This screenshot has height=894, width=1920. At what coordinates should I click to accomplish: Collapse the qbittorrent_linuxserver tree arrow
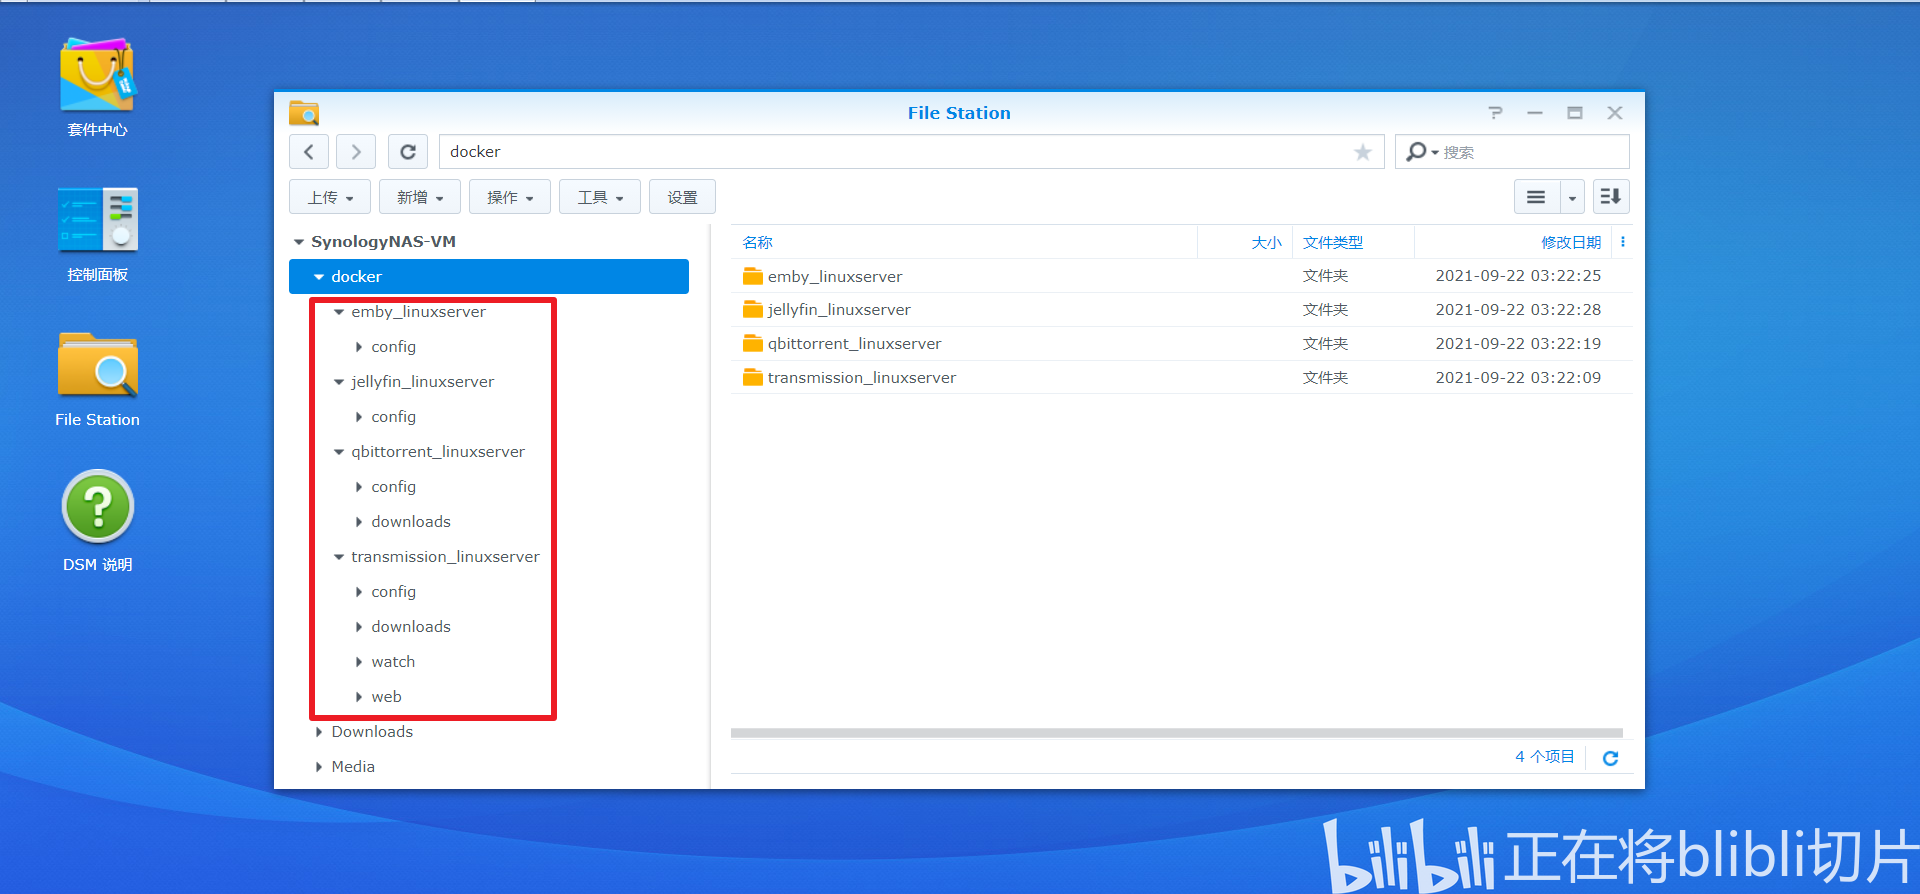339,452
